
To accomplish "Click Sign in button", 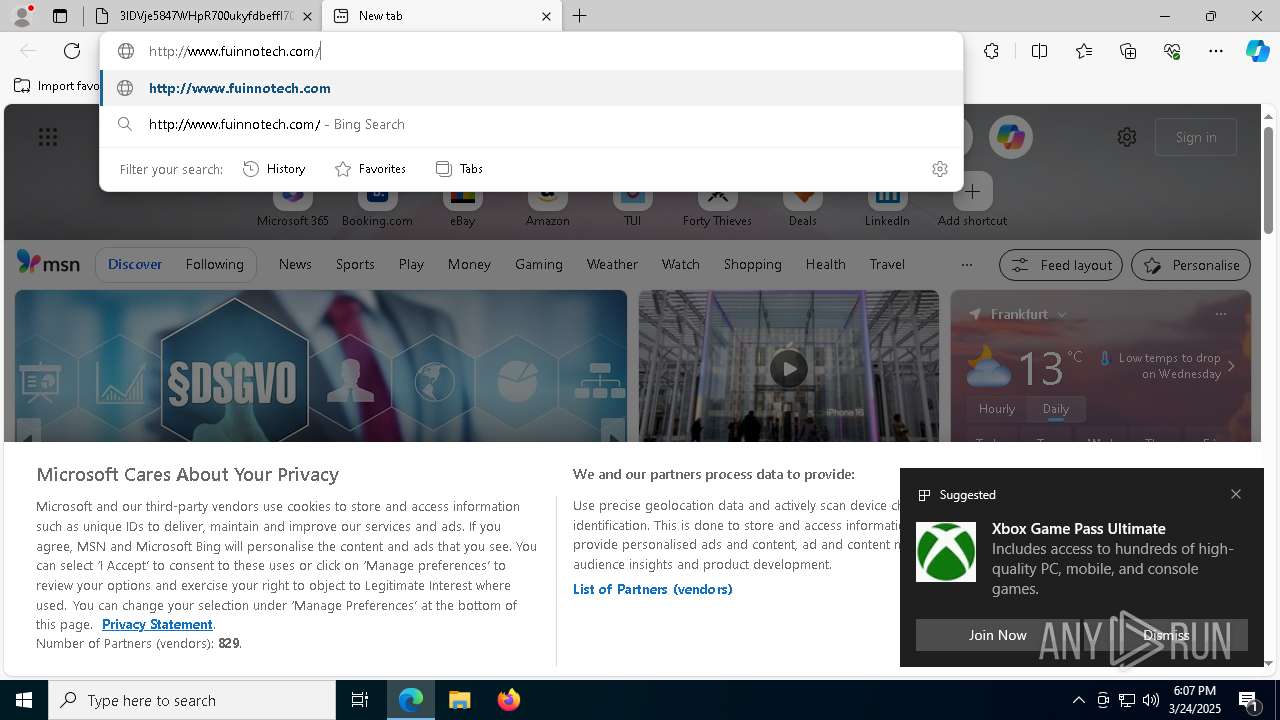I will [x=1196, y=137].
